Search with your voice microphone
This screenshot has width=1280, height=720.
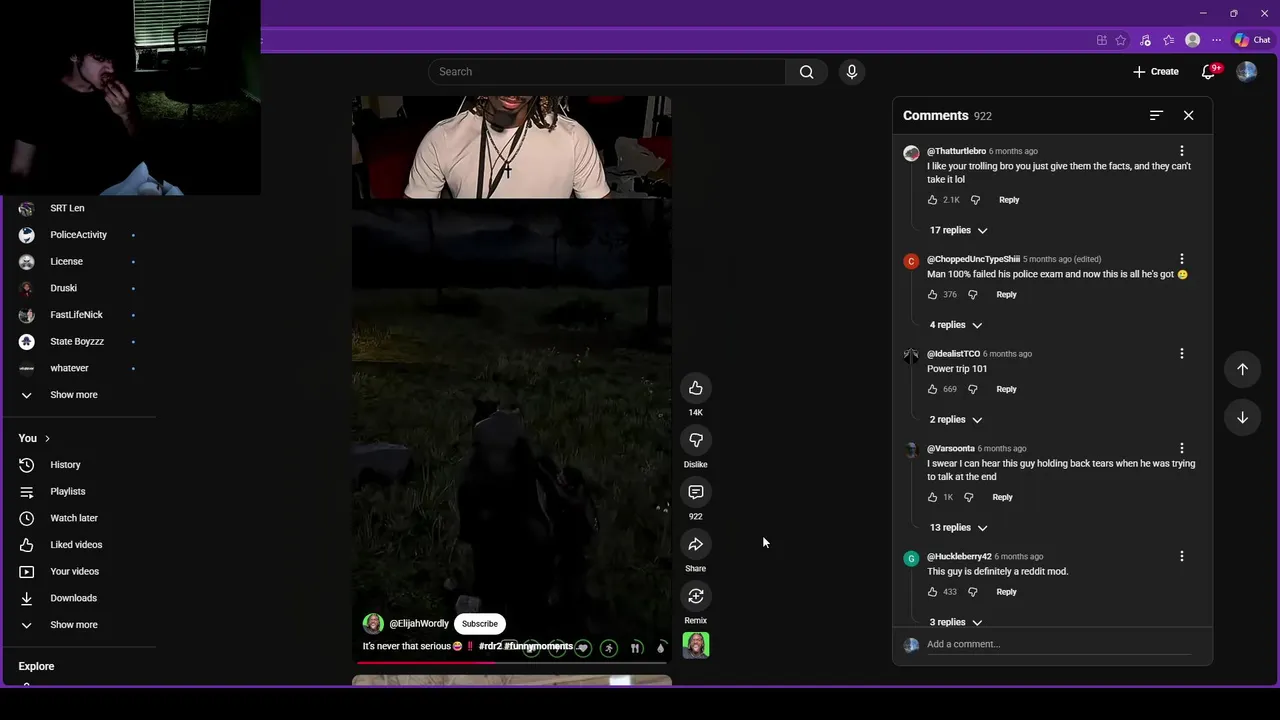tap(852, 72)
